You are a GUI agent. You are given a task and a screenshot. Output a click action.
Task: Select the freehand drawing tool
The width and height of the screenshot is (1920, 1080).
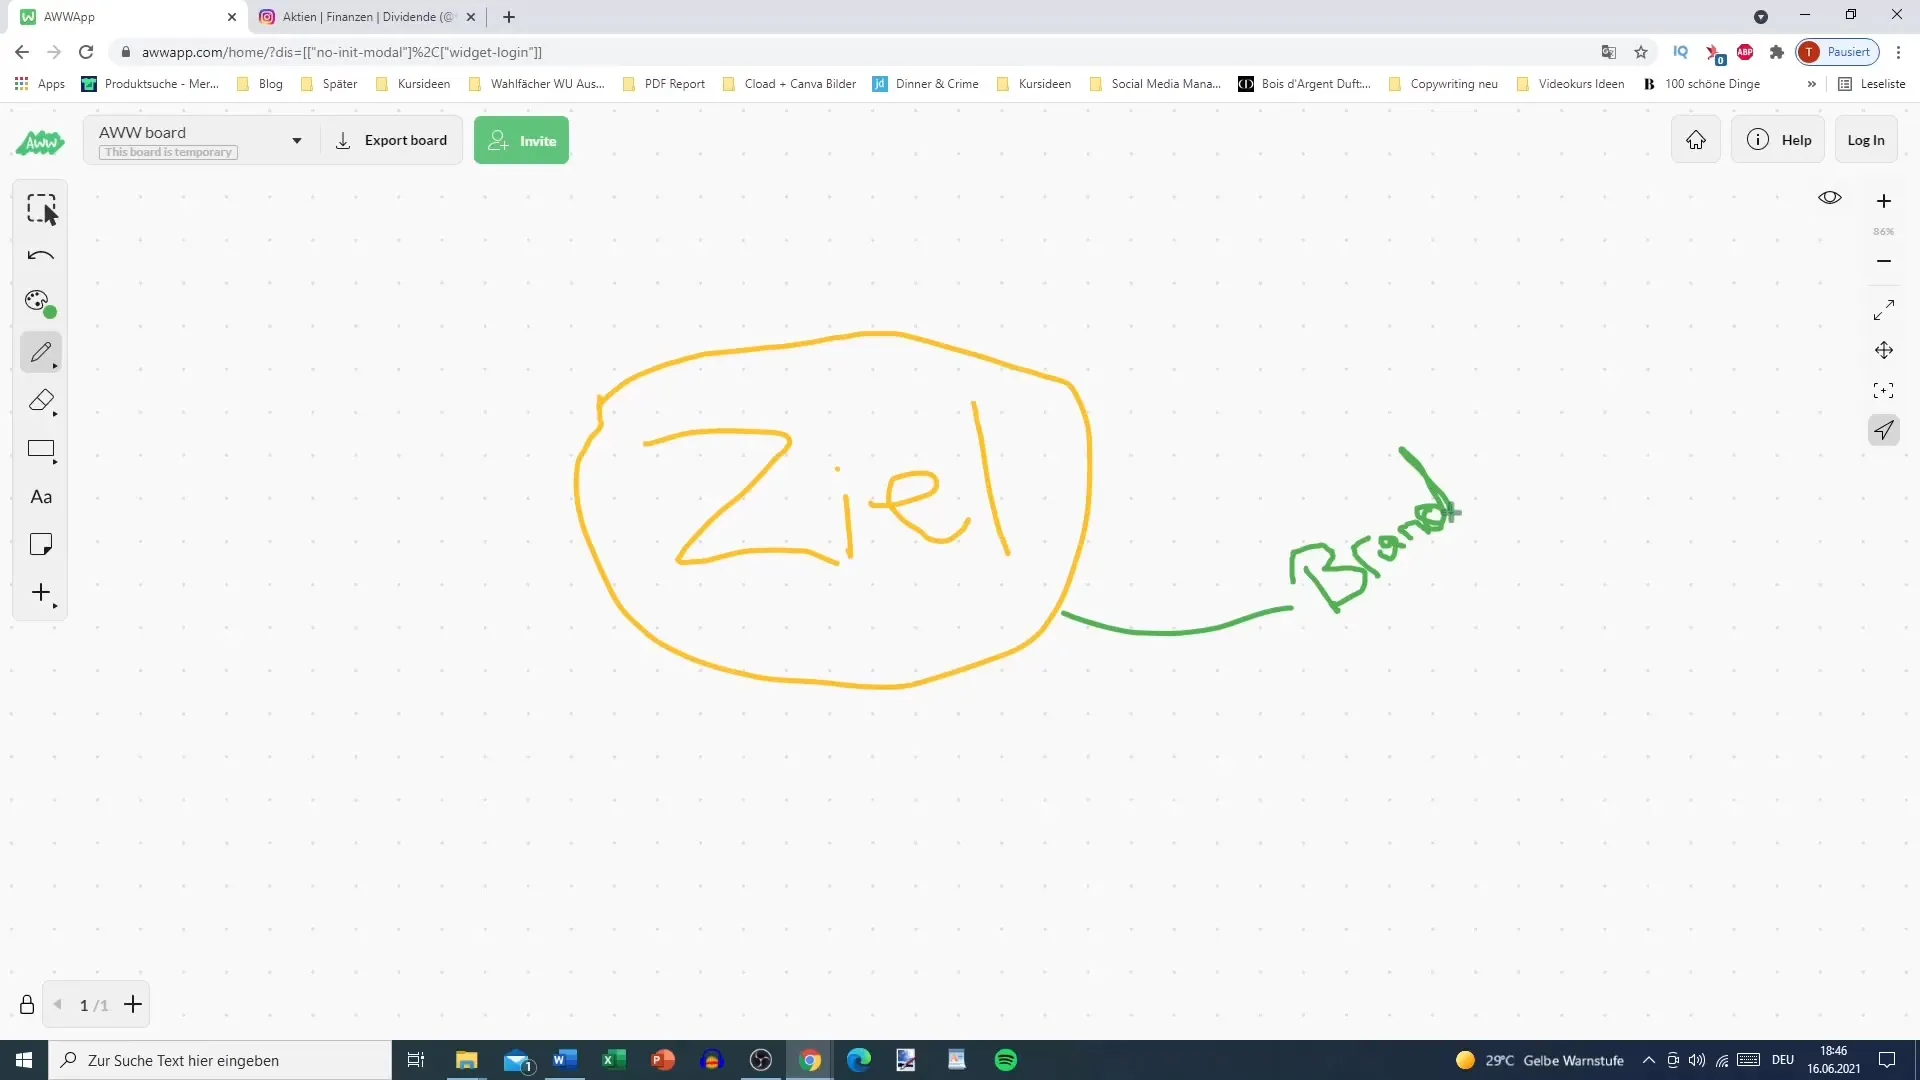pos(40,352)
